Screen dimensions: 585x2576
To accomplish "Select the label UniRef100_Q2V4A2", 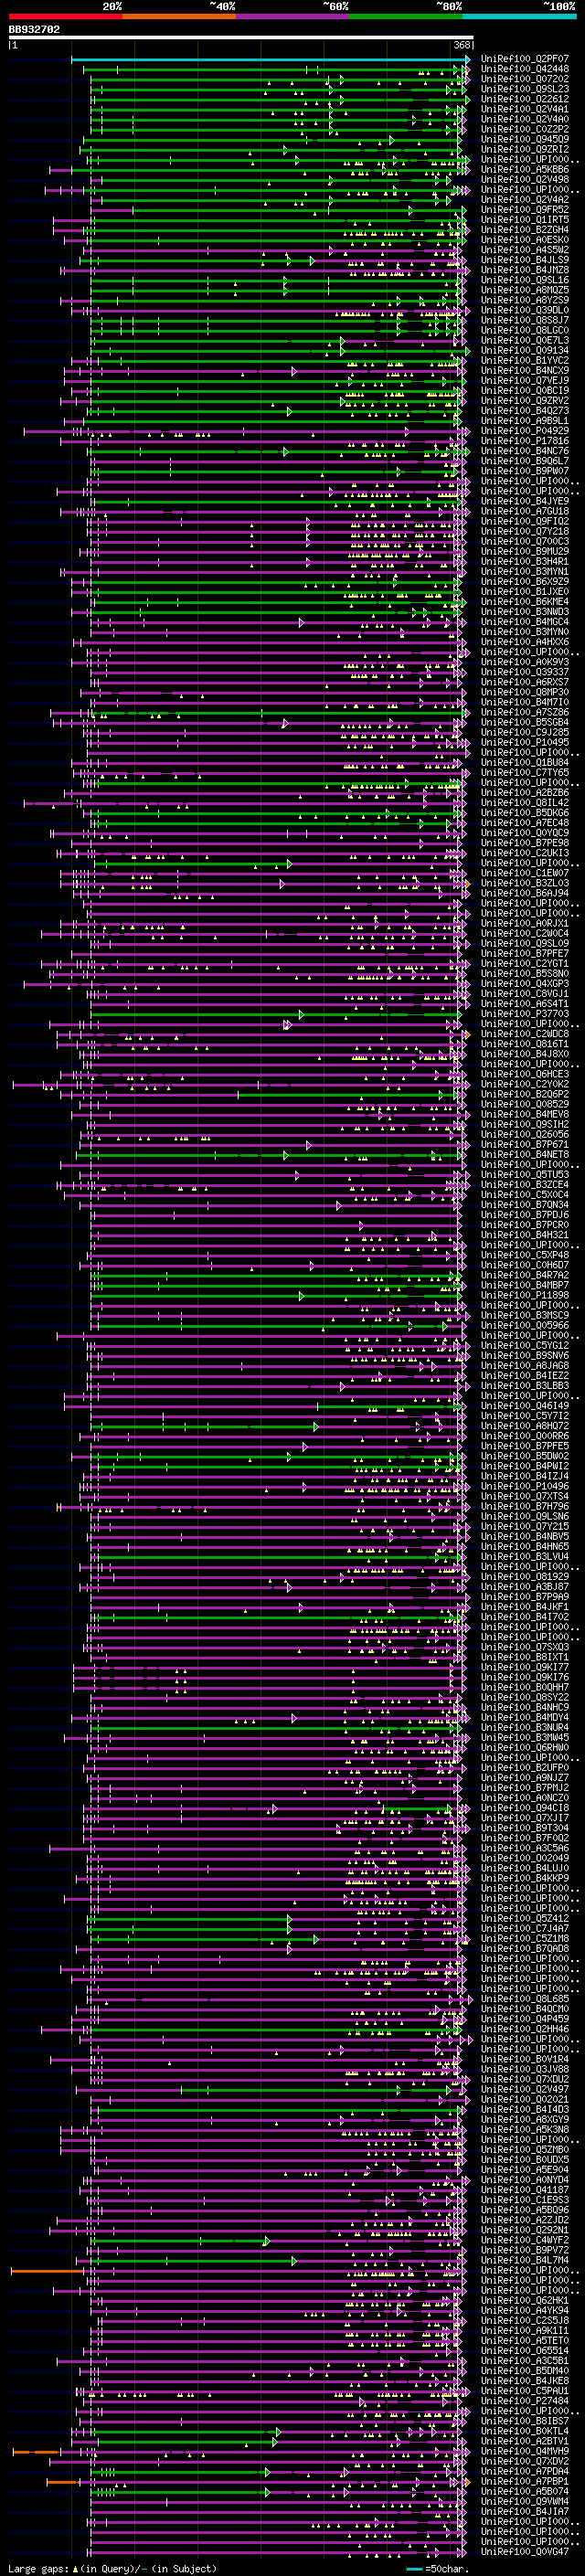I will tap(524, 199).
